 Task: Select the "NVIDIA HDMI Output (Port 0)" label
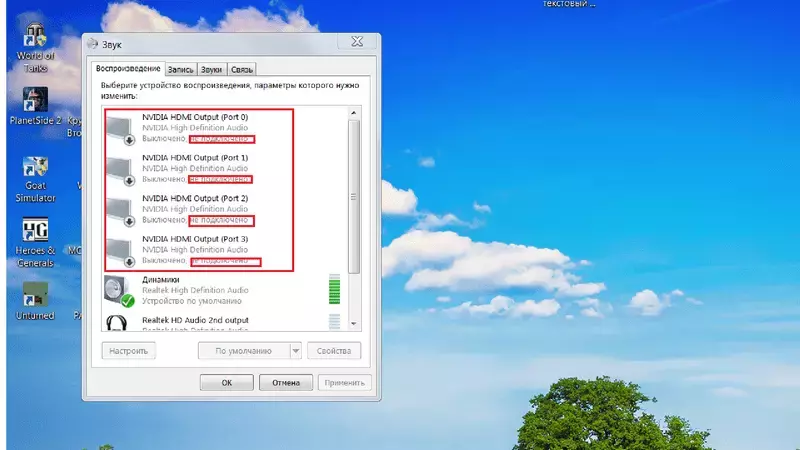pos(195,117)
